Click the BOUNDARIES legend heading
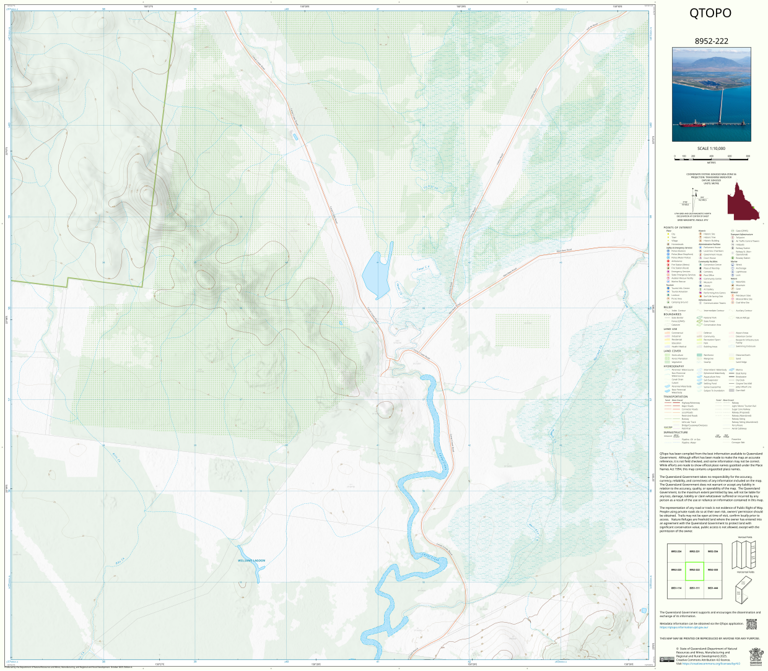This screenshot has width=768, height=671. point(672,314)
